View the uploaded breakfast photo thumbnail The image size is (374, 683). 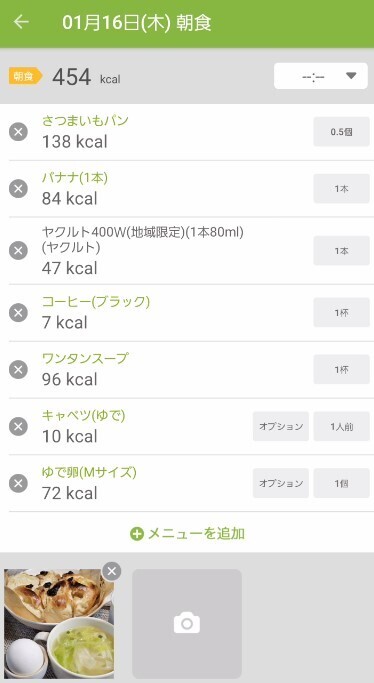pyautogui.click(x=59, y=624)
